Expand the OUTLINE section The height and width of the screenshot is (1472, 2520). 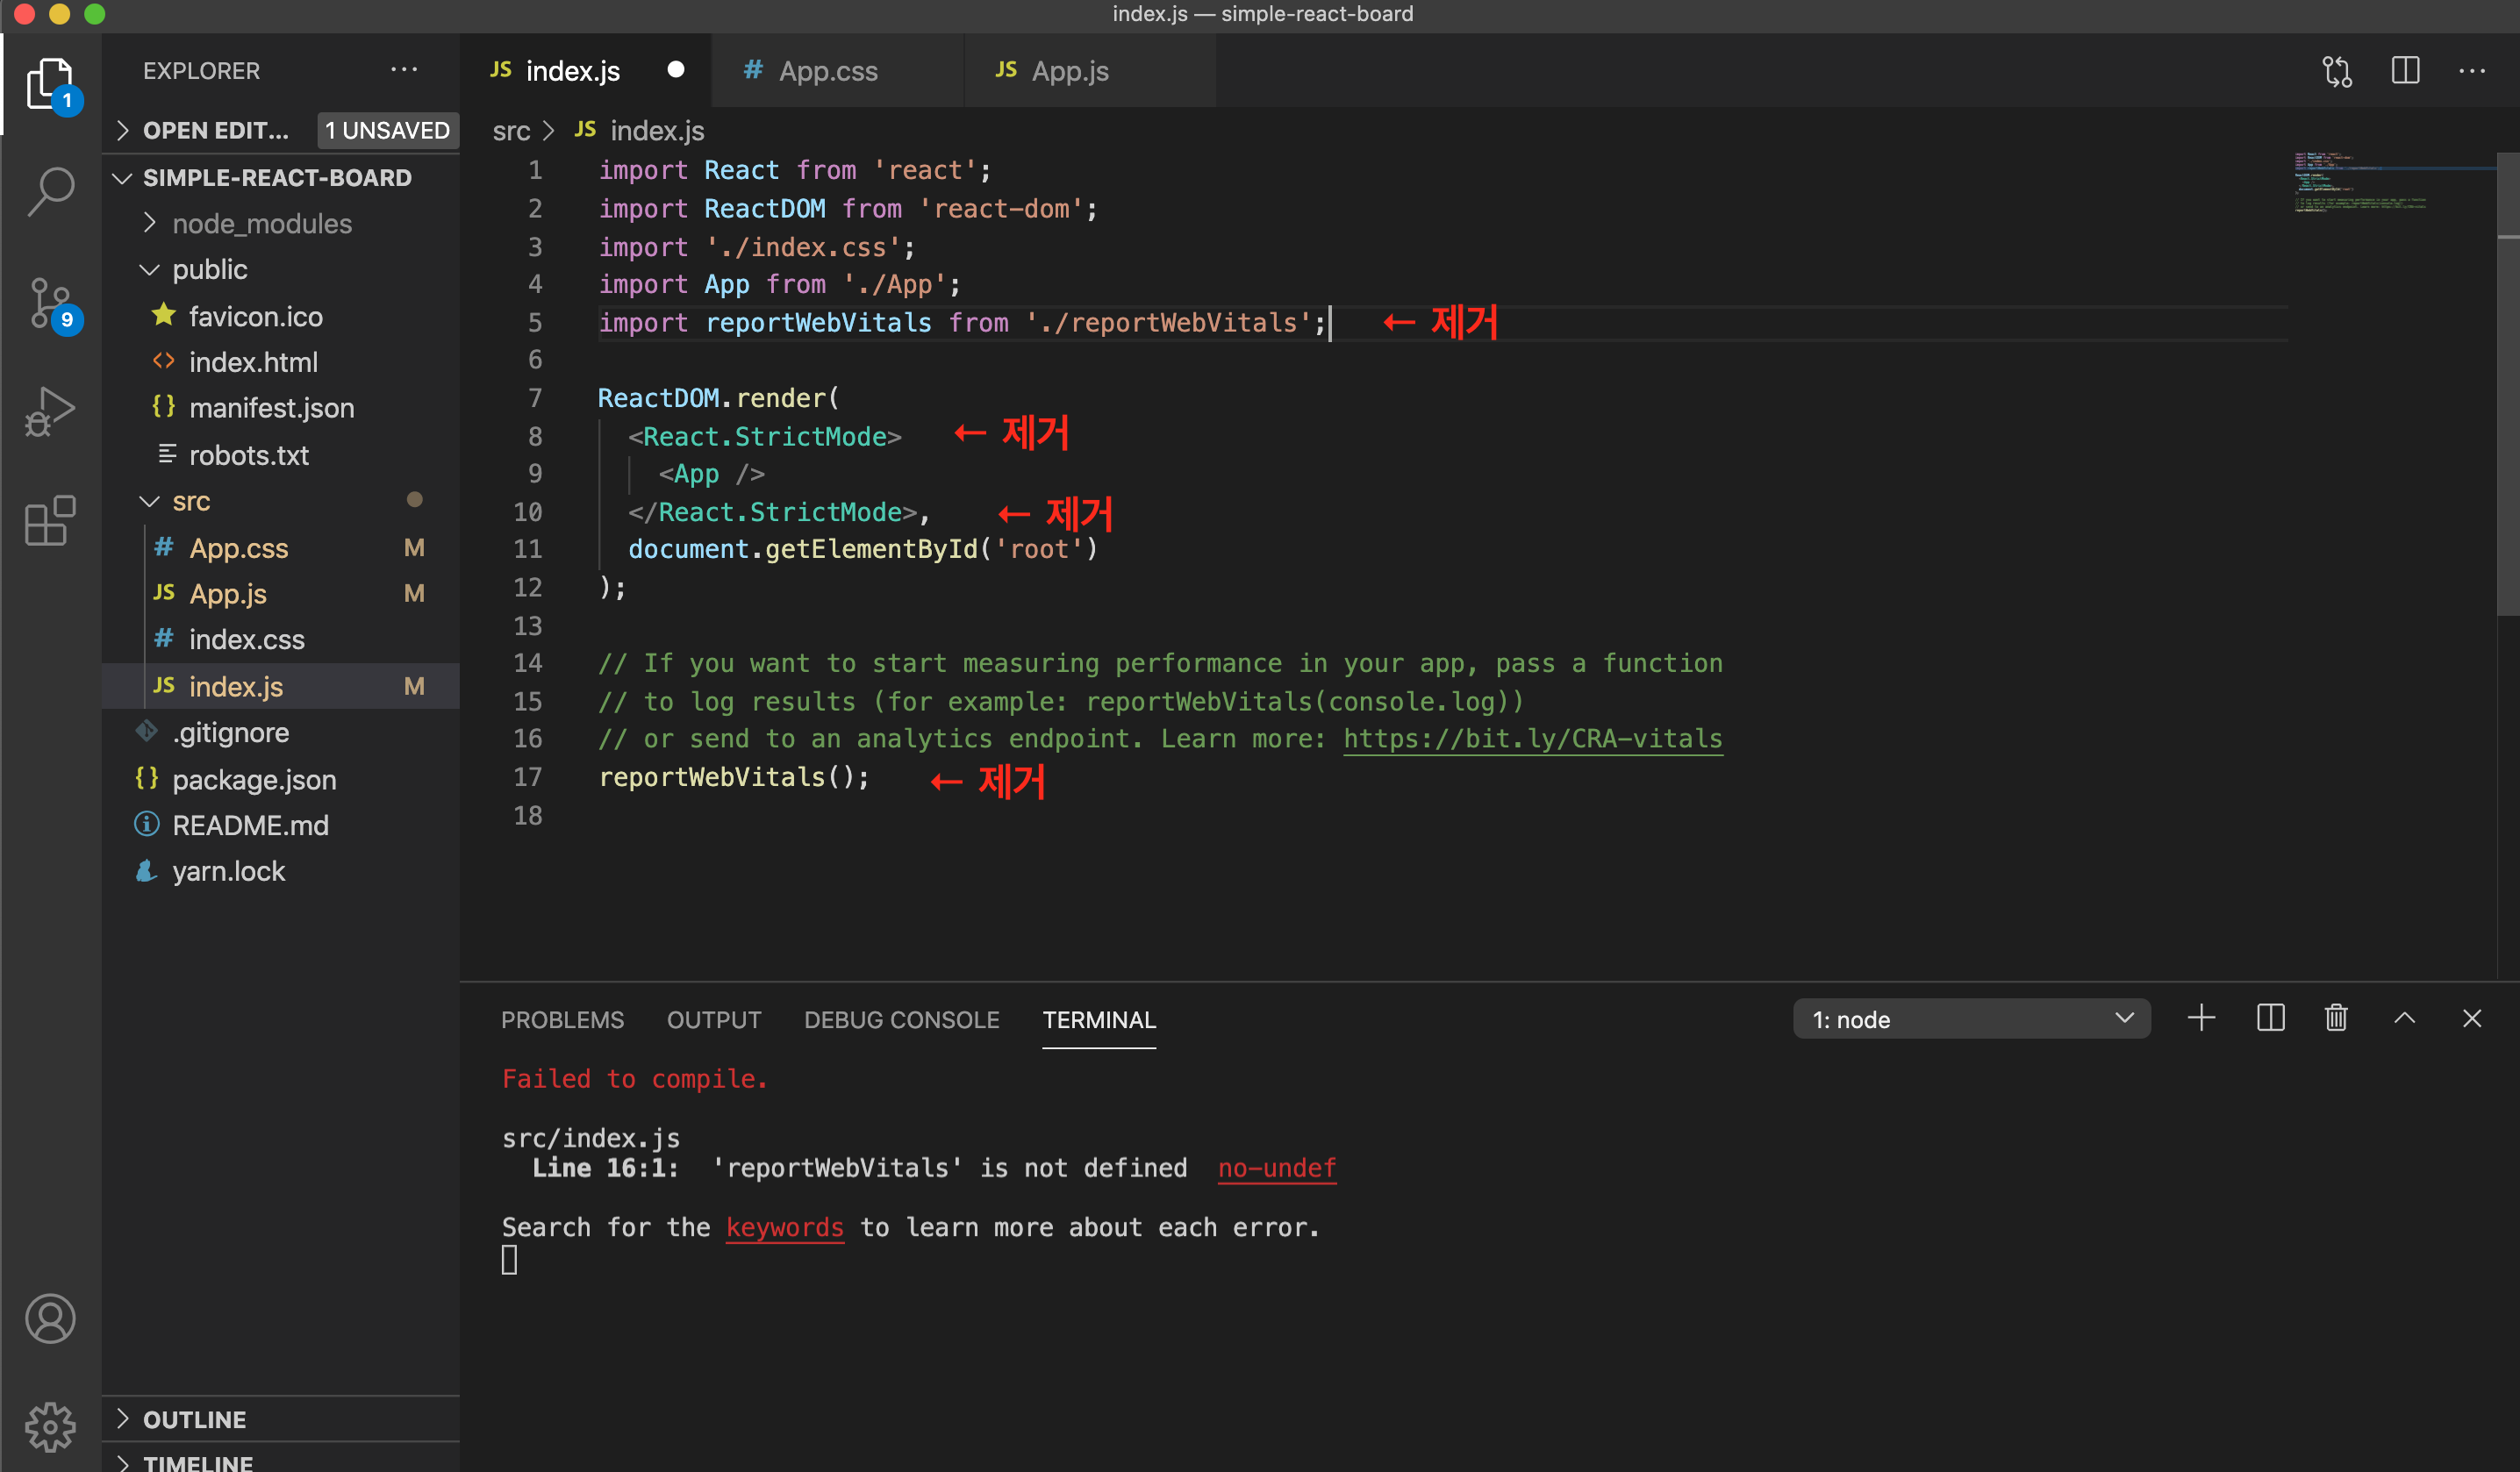194,1419
